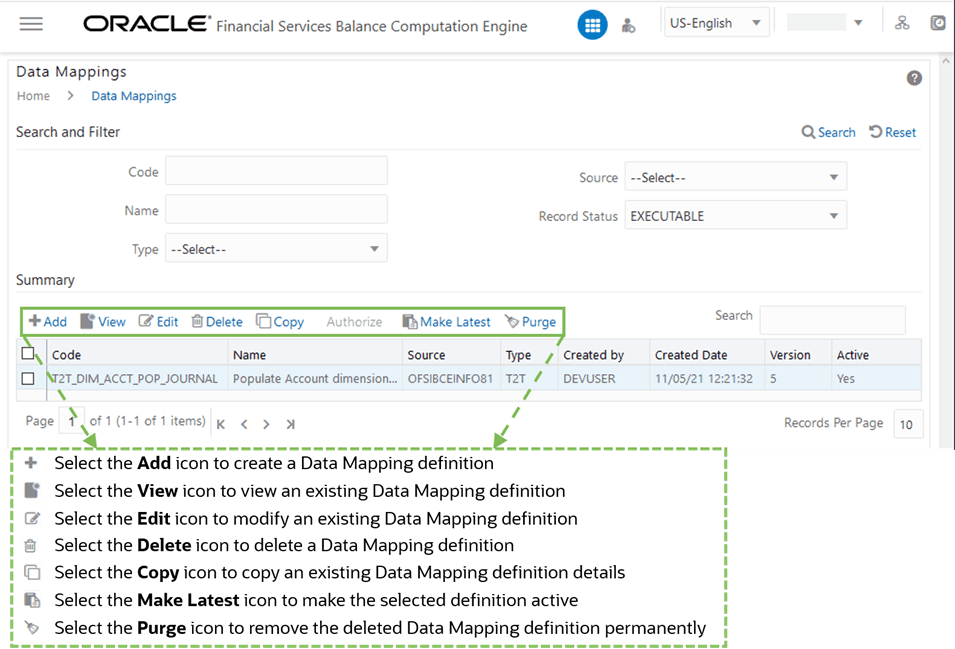The image size is (955, 649).
Task: Click the Data Mappings breadcrumb link
Action: (134, 96)
